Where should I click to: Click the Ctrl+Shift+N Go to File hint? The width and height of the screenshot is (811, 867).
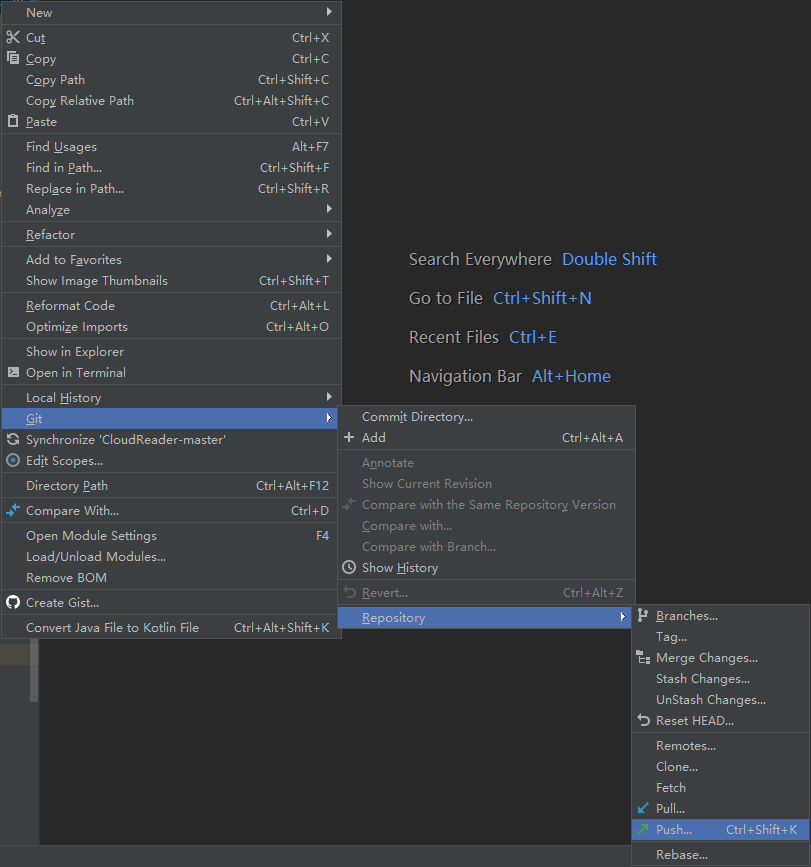542,298
